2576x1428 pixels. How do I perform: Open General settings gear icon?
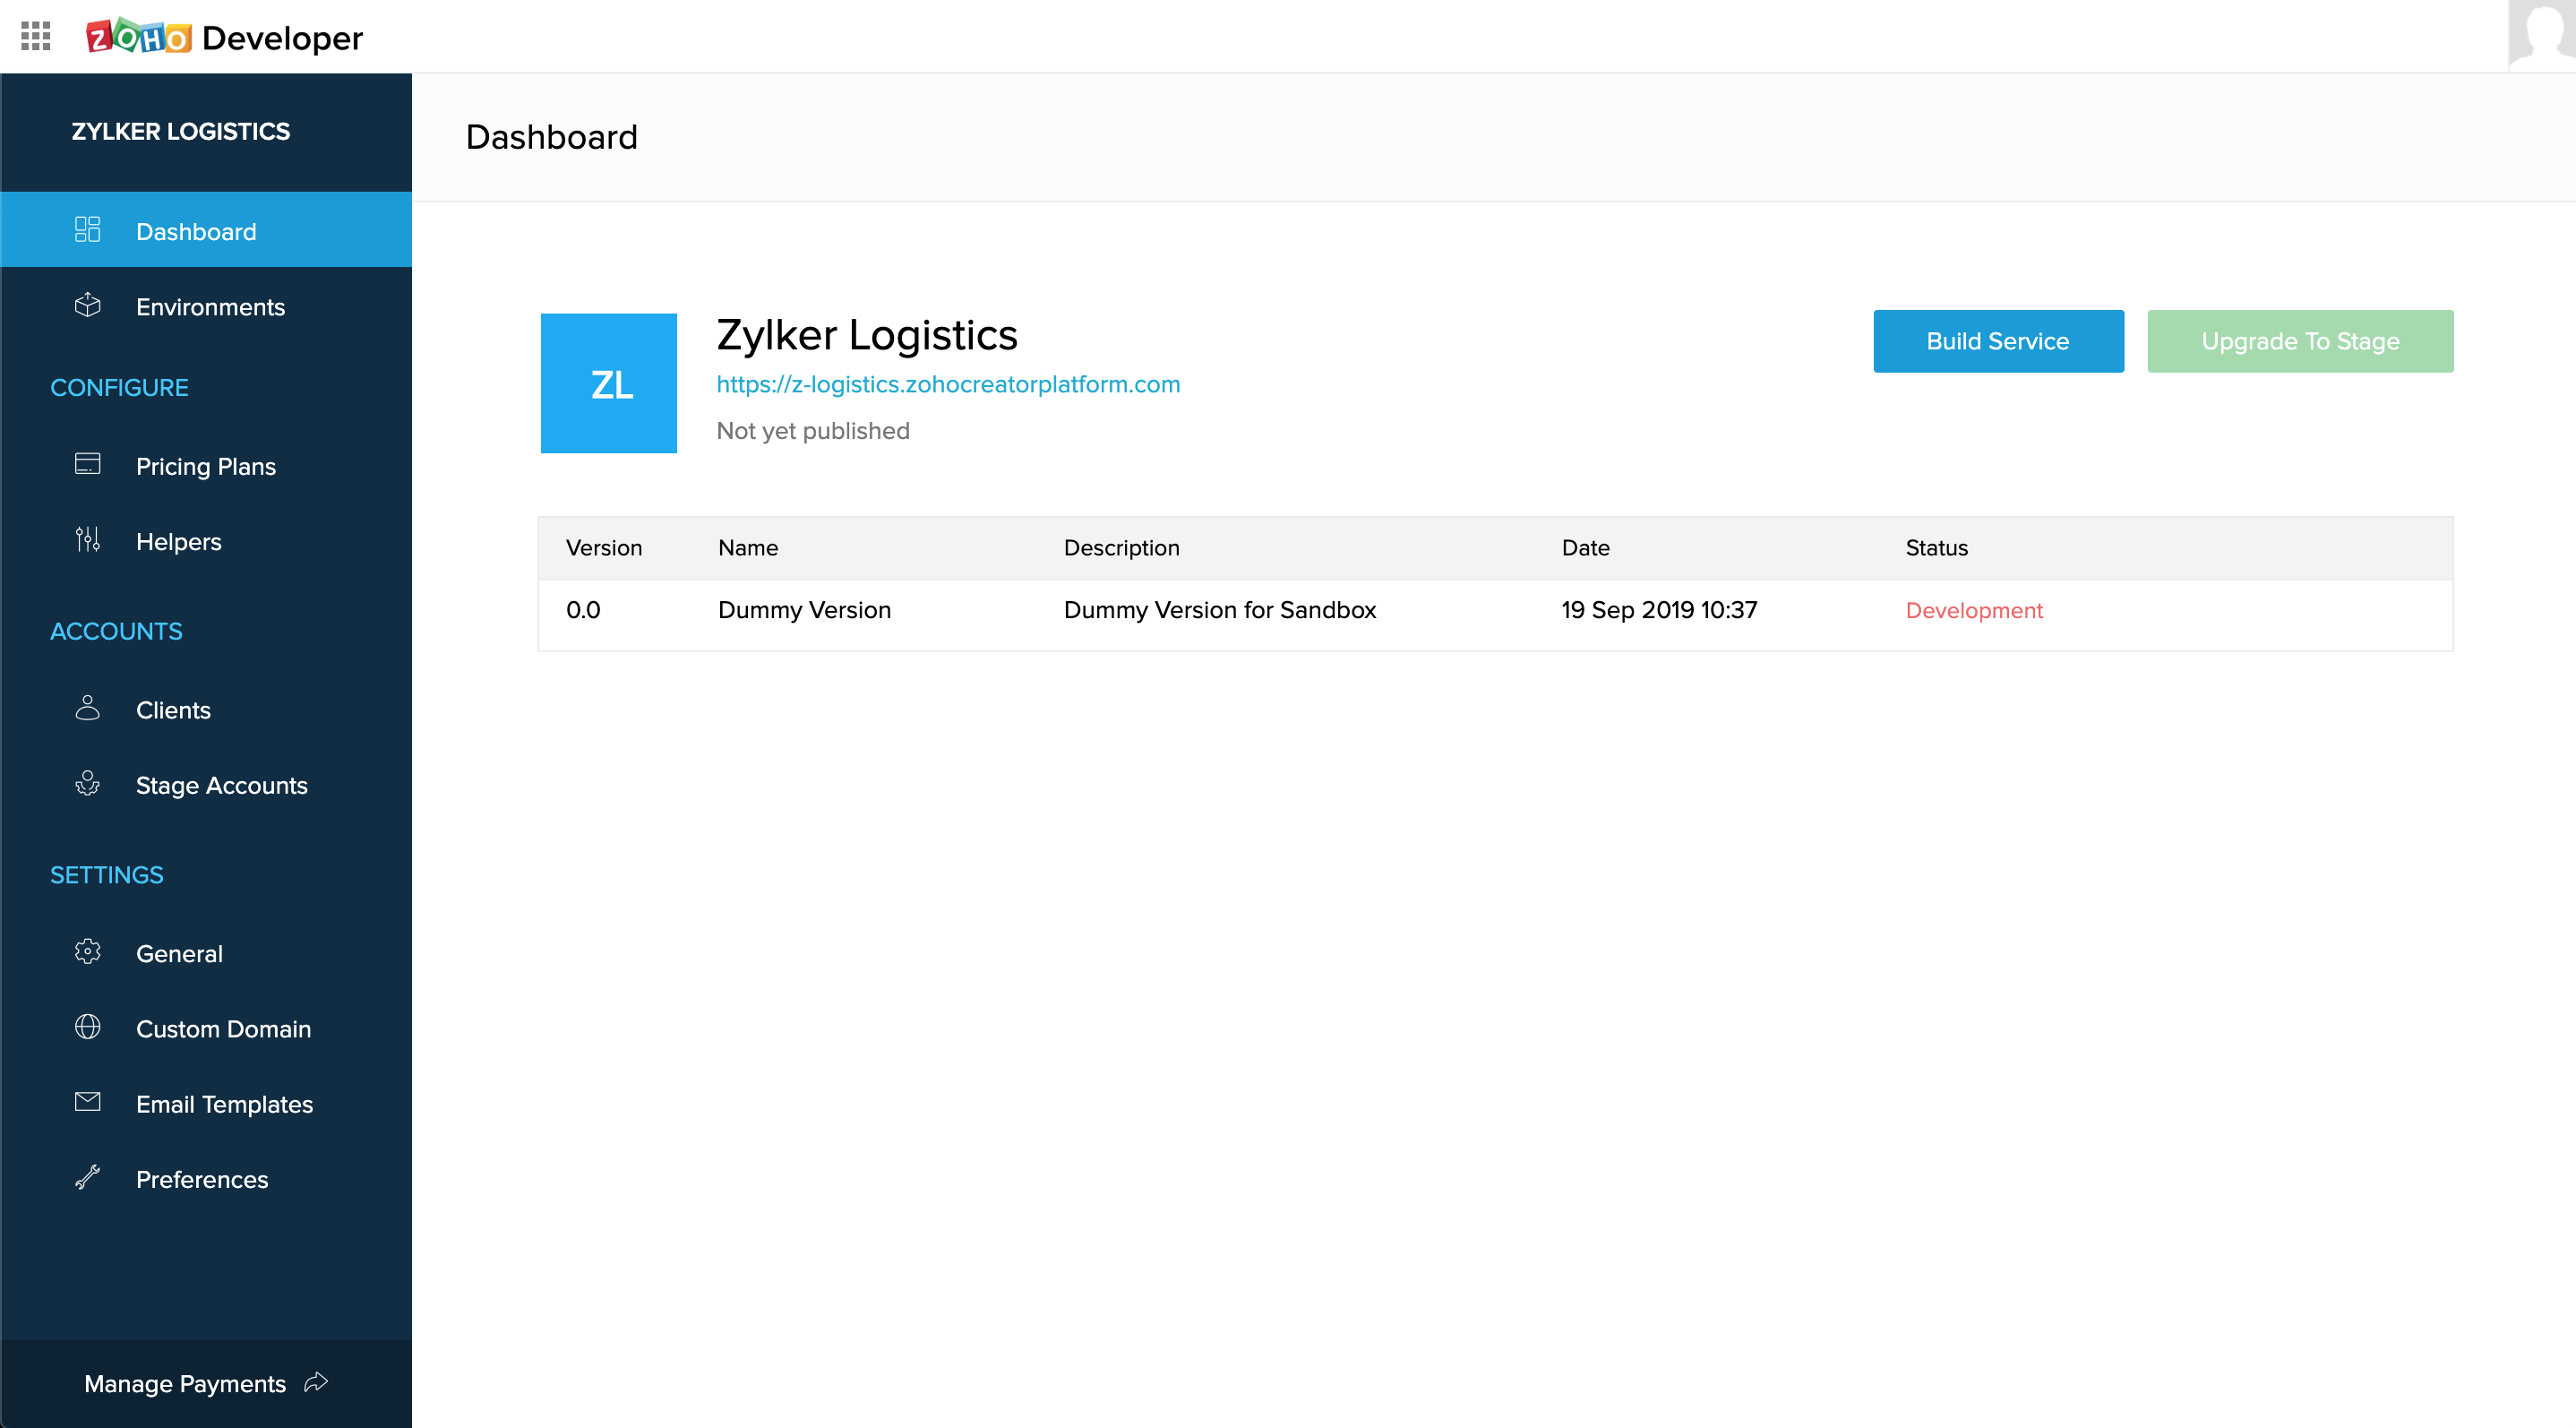(x=87, y=953)
